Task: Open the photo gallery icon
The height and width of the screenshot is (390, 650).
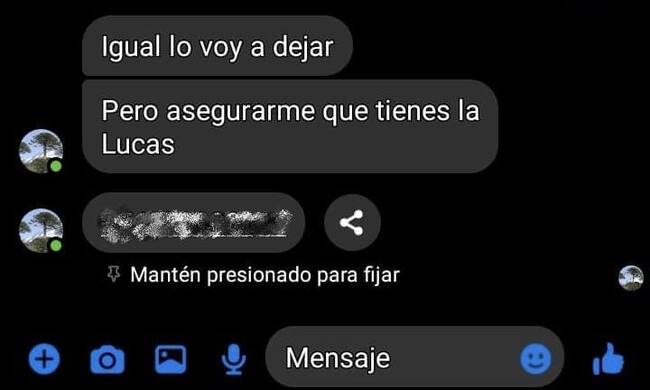Action: pyautogui.click(x=170, y=359)
